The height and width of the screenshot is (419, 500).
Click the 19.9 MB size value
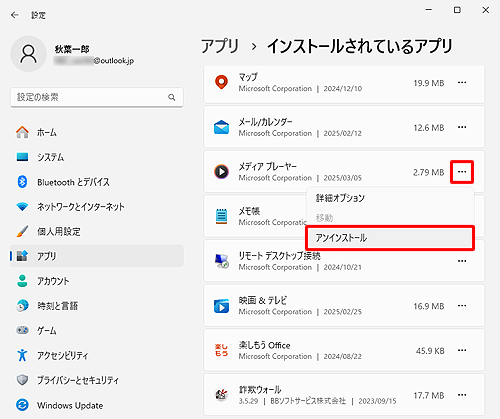(429, 83)
